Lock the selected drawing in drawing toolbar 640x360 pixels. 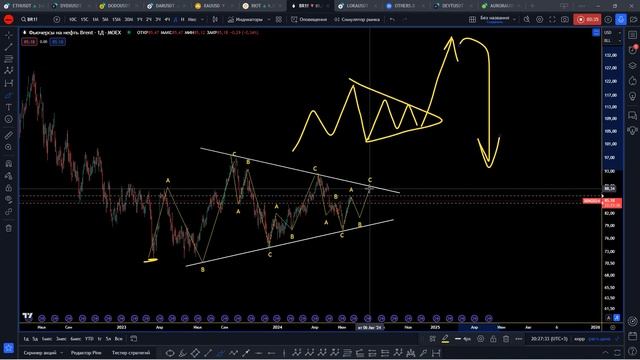[x=493, y=339]
